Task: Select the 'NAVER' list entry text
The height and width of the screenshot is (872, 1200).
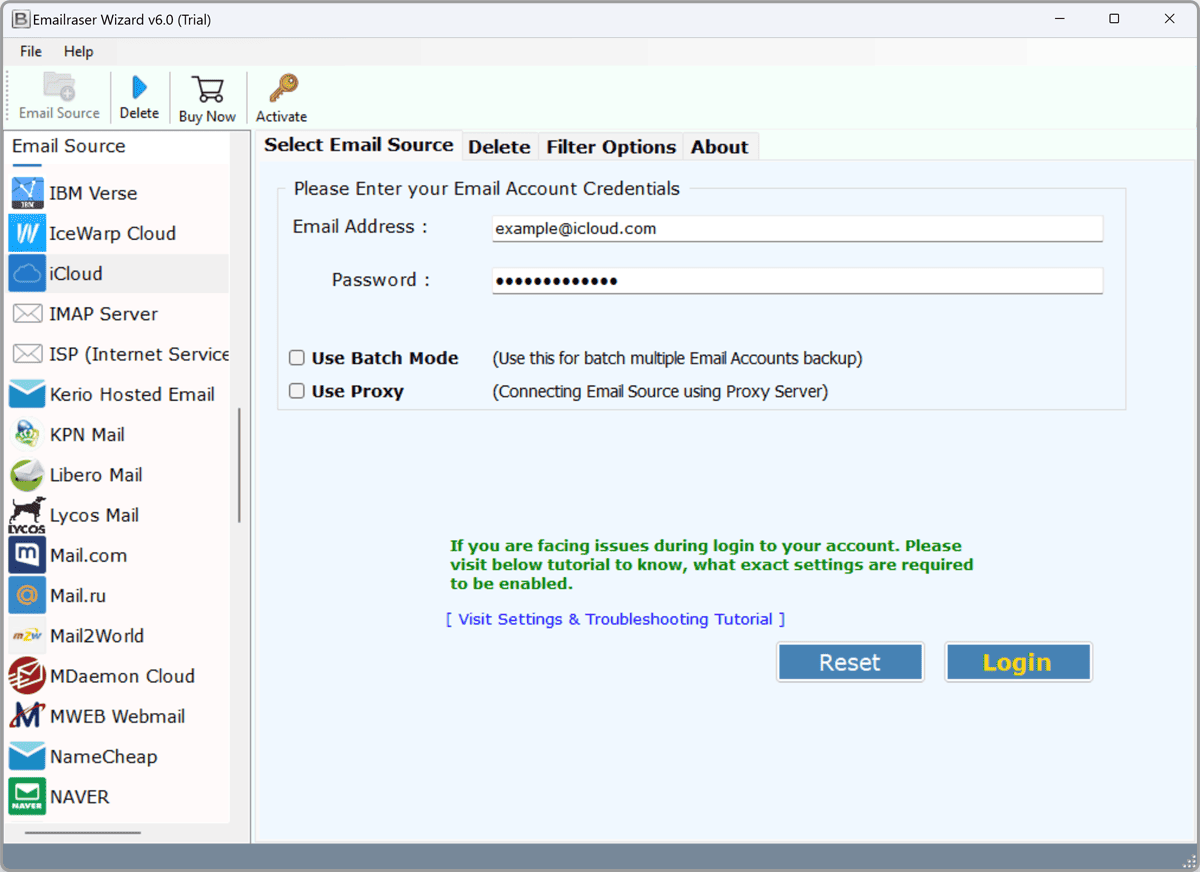Action: (80, 797)
